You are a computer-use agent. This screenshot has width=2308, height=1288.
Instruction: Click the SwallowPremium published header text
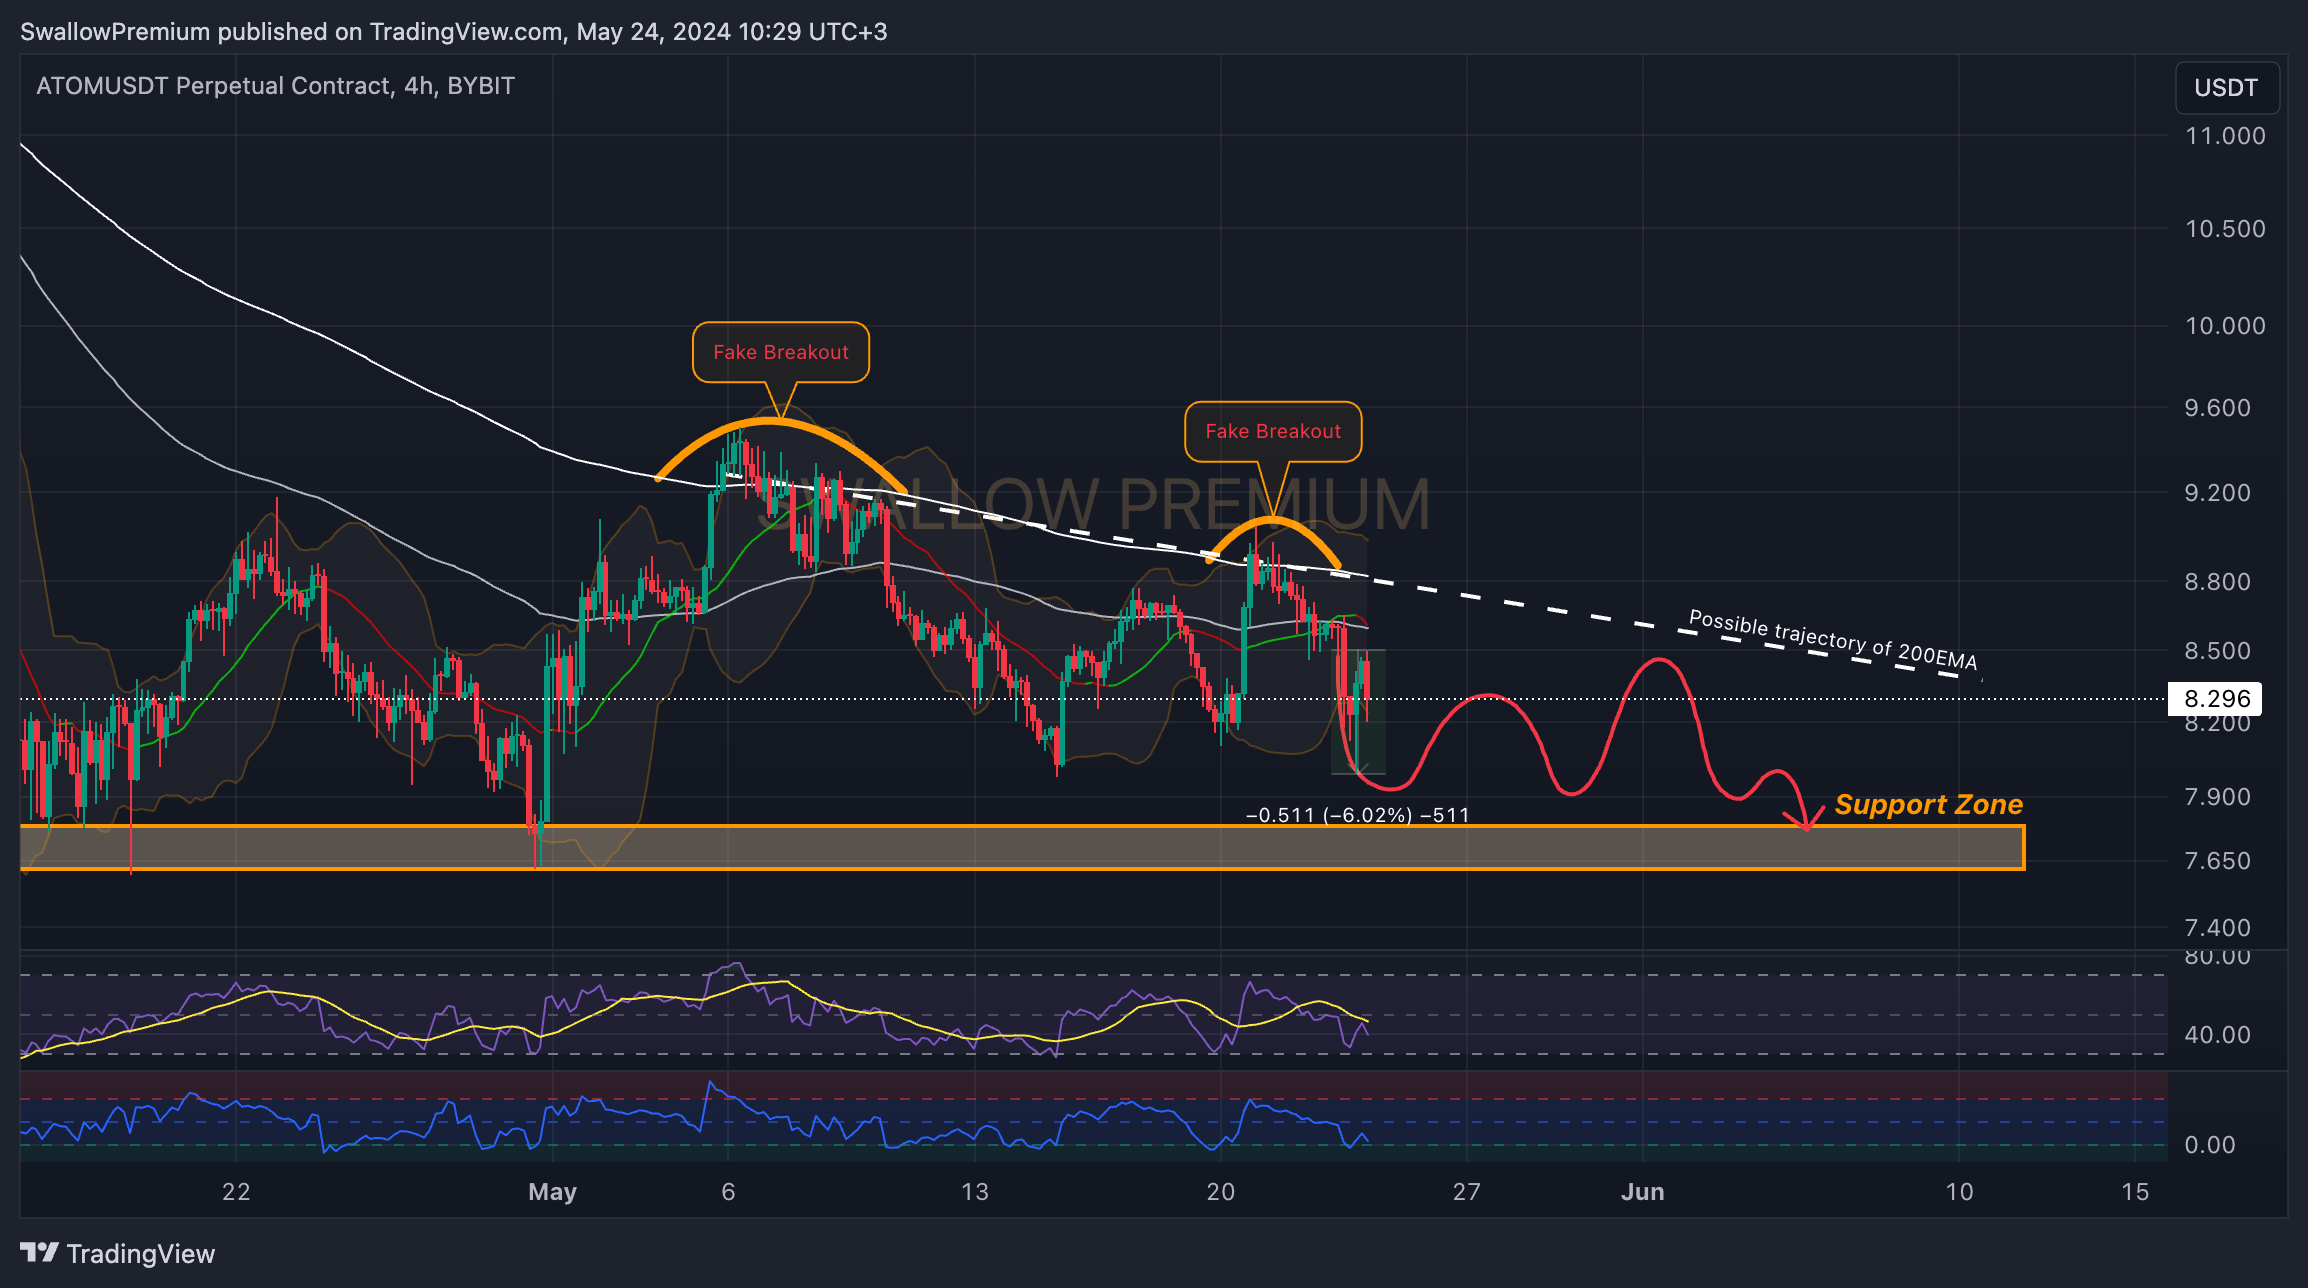click(x=453, y=32)
